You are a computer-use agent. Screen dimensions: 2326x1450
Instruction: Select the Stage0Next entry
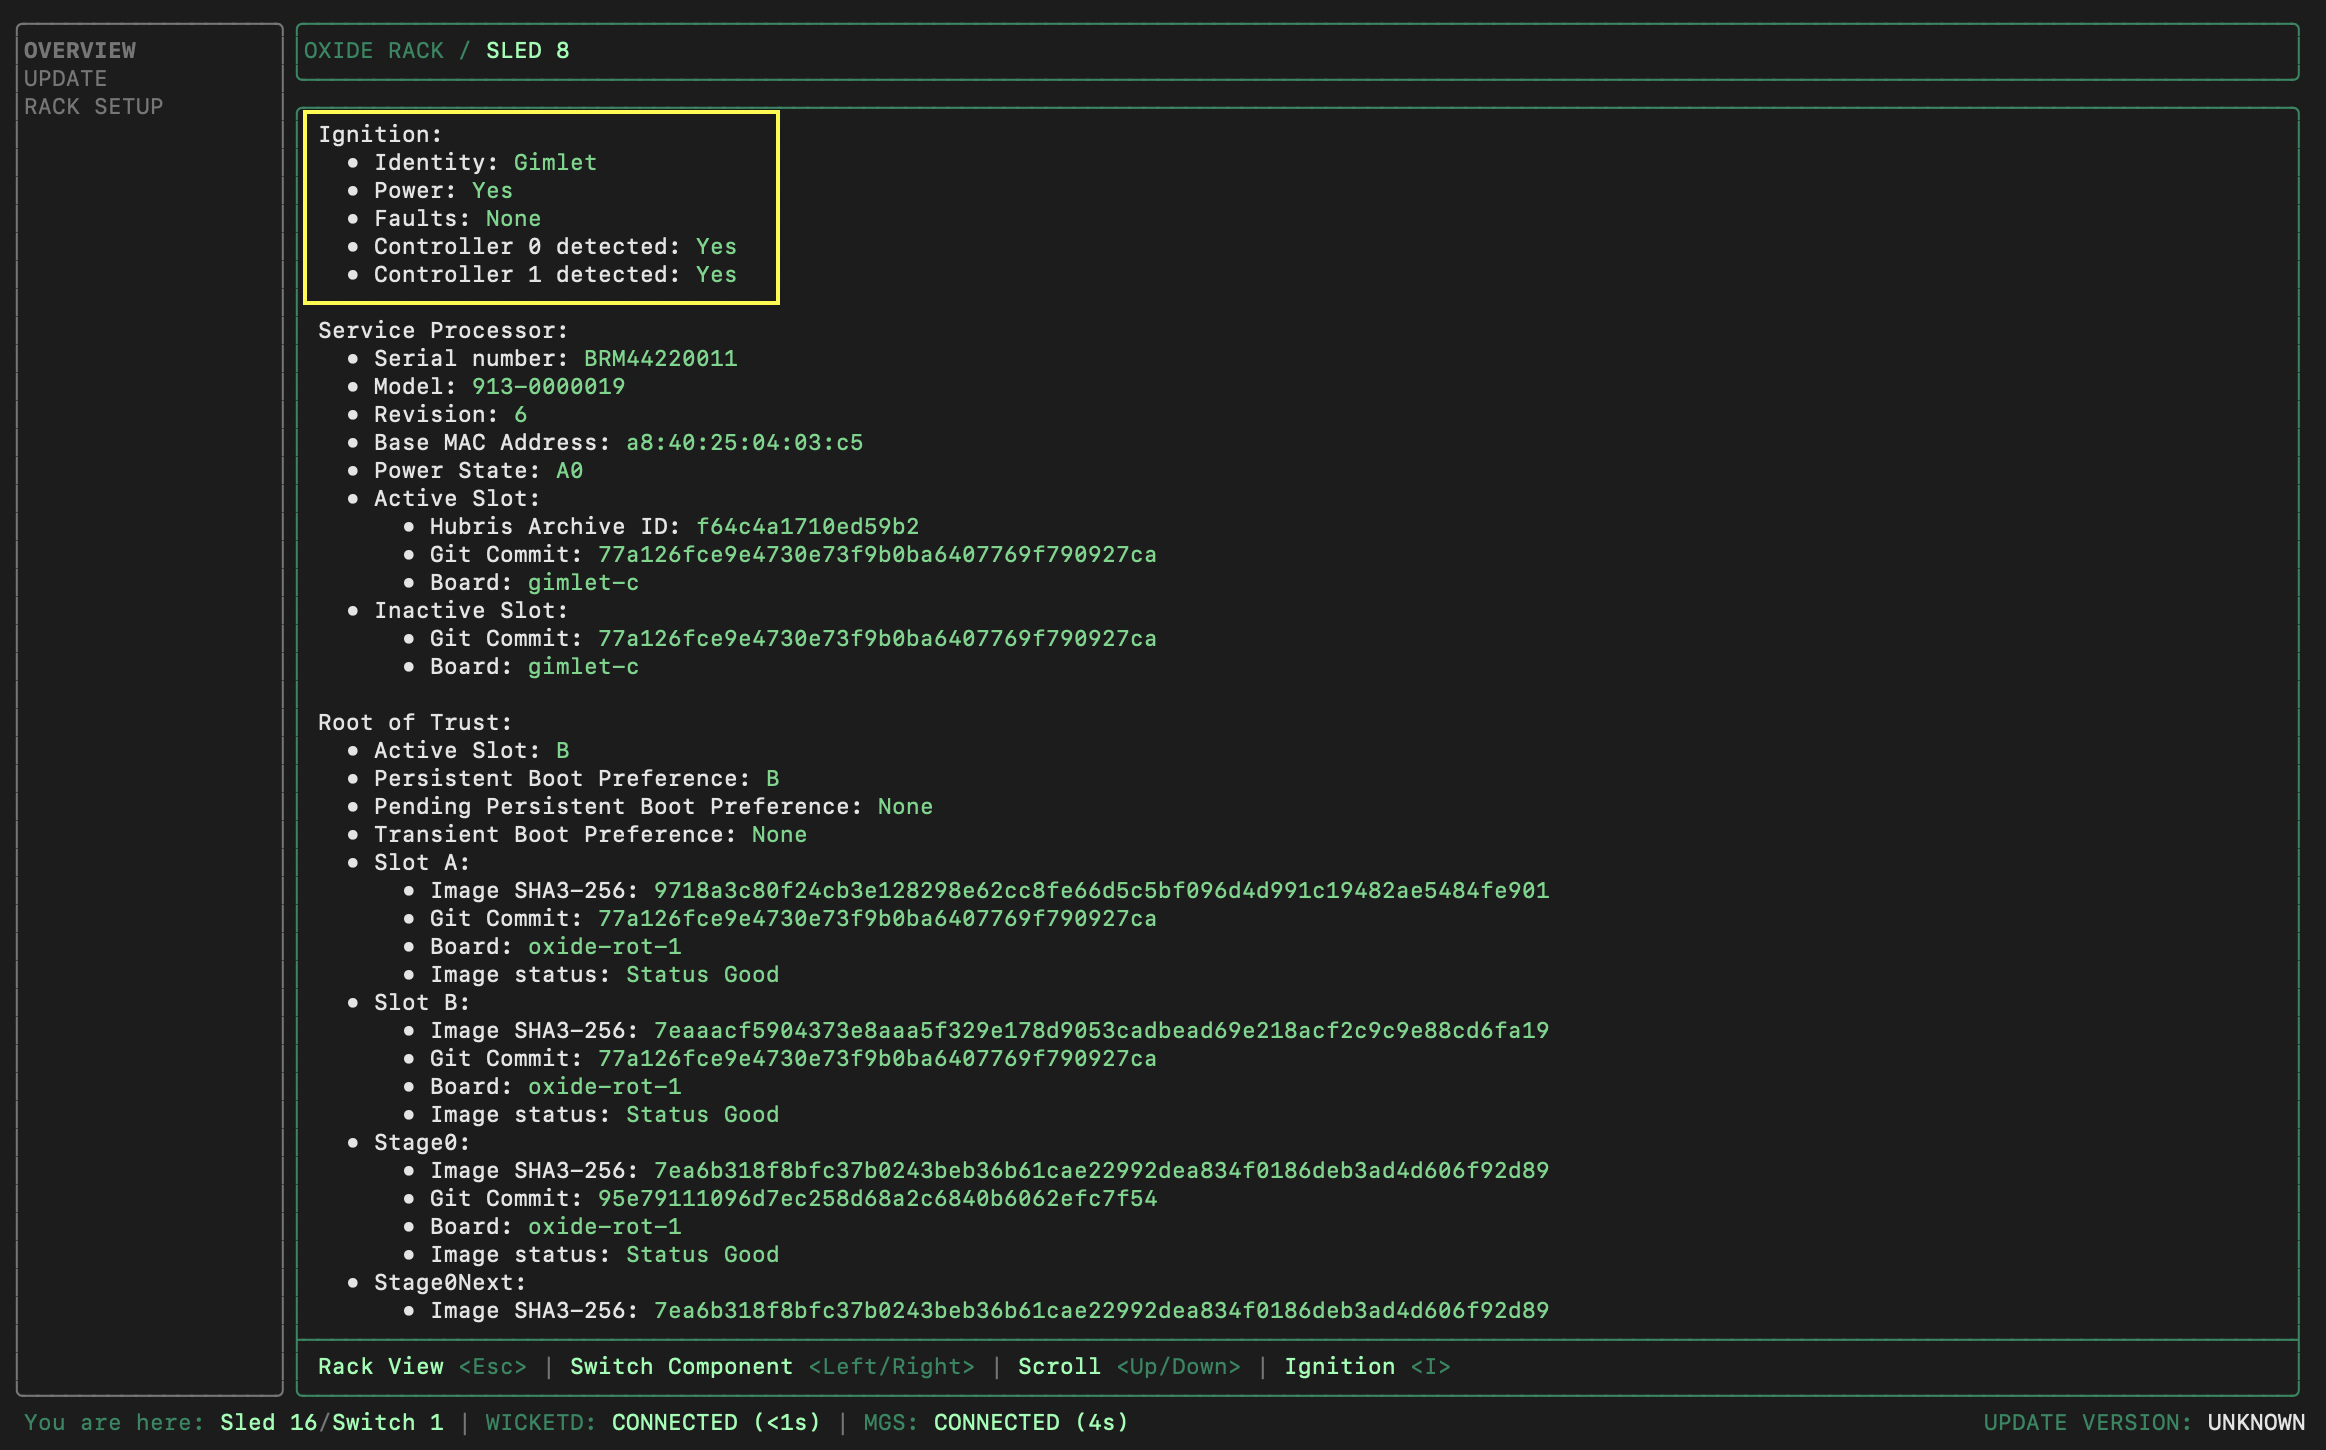tap(449, 1282)
